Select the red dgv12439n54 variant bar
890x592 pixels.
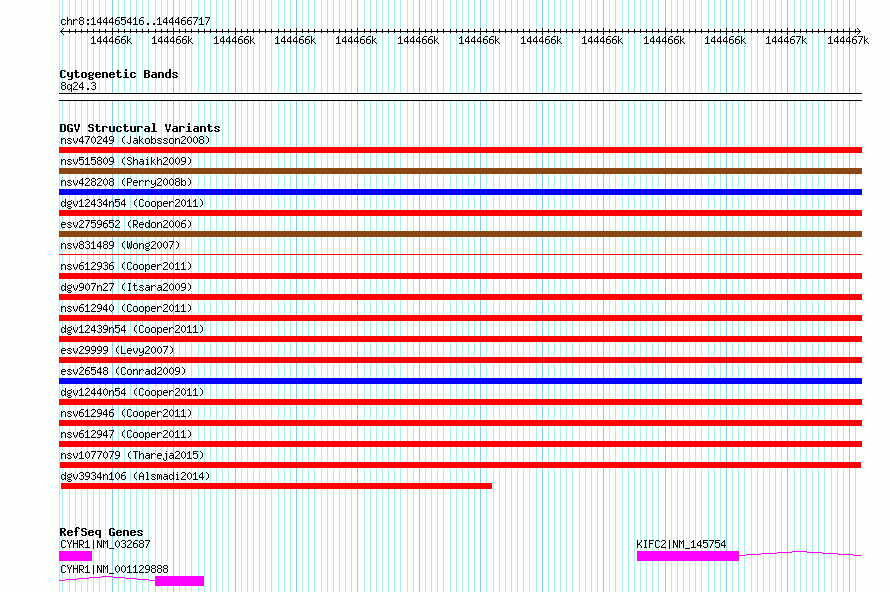[460, 339]
